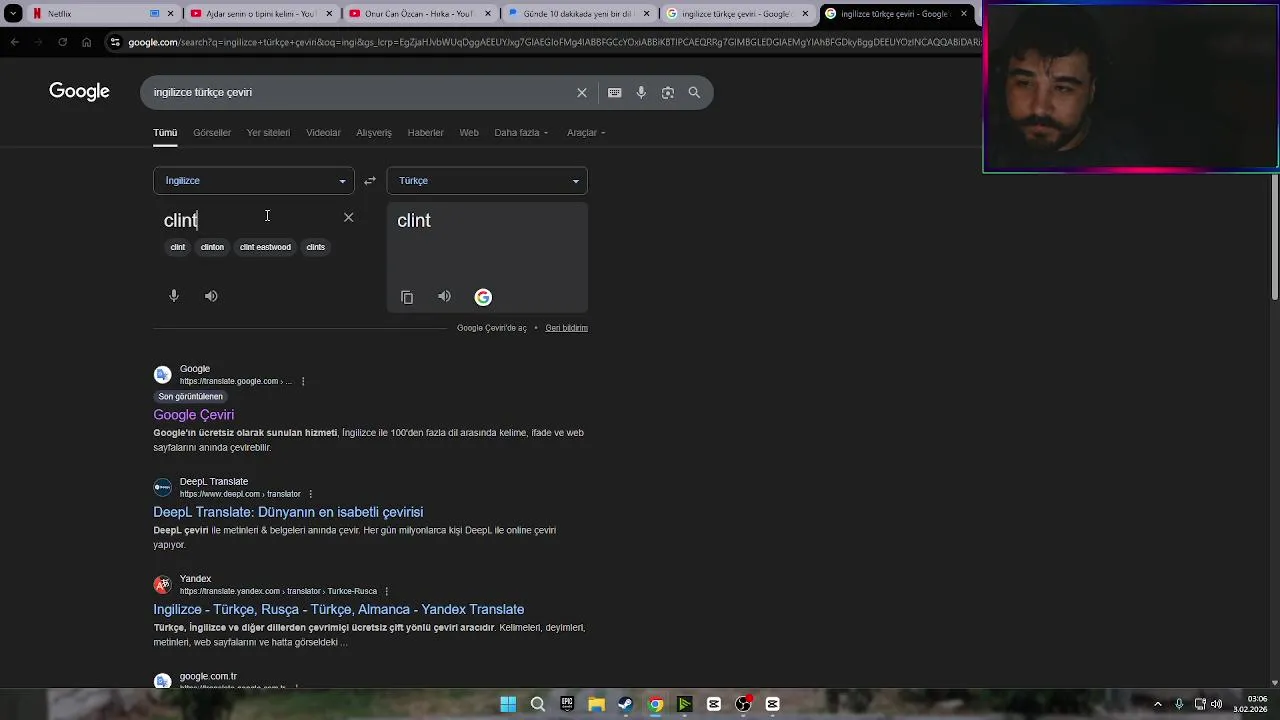Open the Google Çeviri result link
Viewport: 1280px width, 720px height.
coord(194,415)
